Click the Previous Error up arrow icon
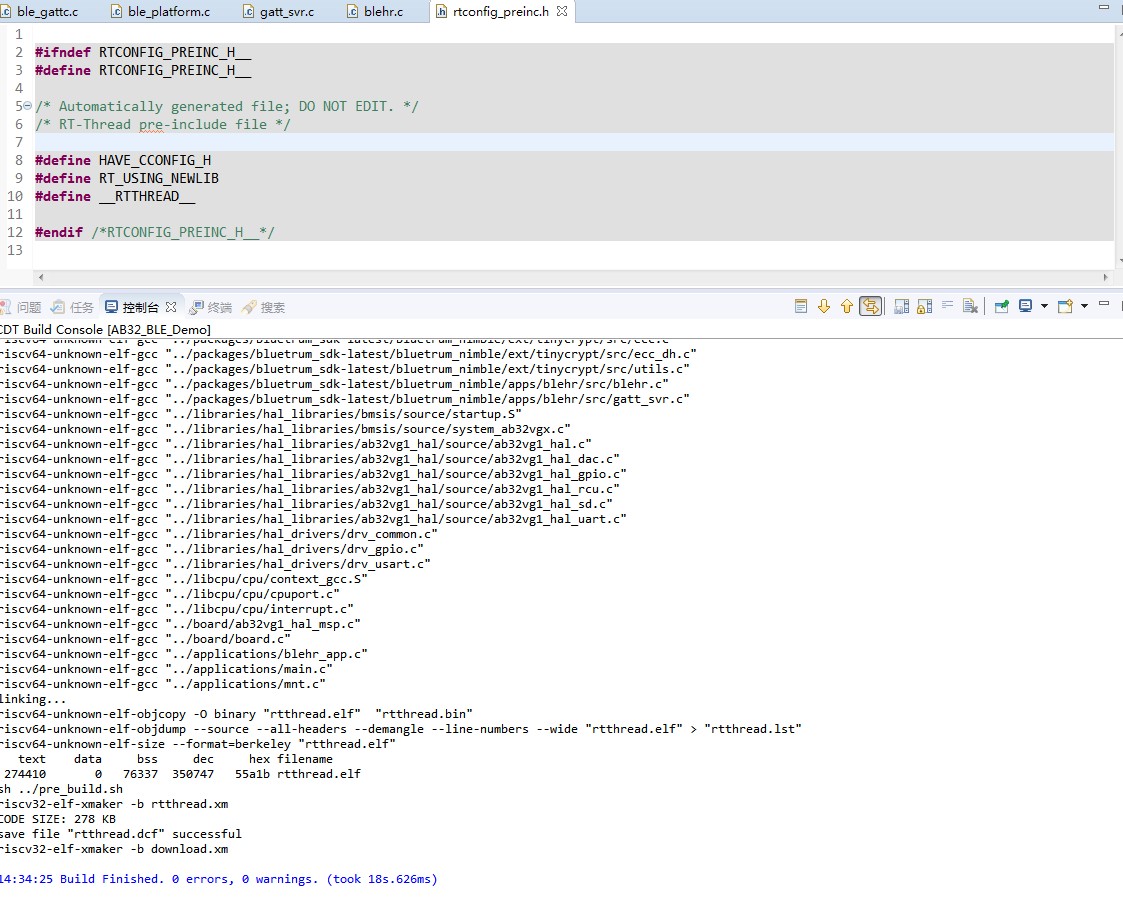 pos(847,306)
